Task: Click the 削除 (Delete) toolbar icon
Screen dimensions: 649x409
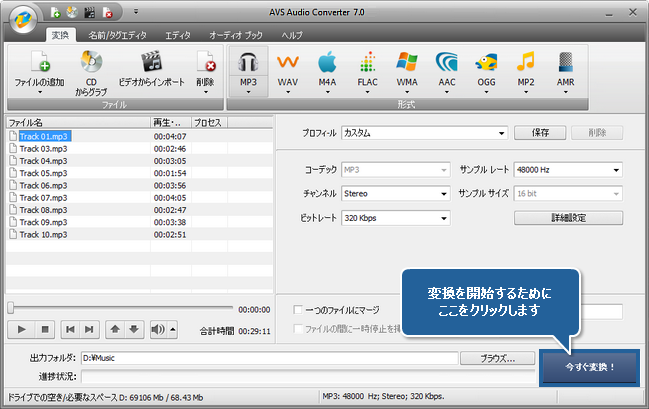Action: tap(205, 64)
